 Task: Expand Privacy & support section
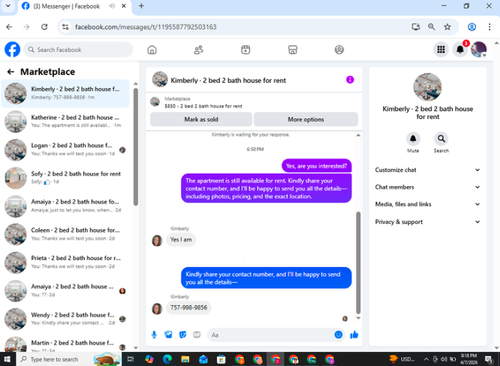click(x=428, y=222)
